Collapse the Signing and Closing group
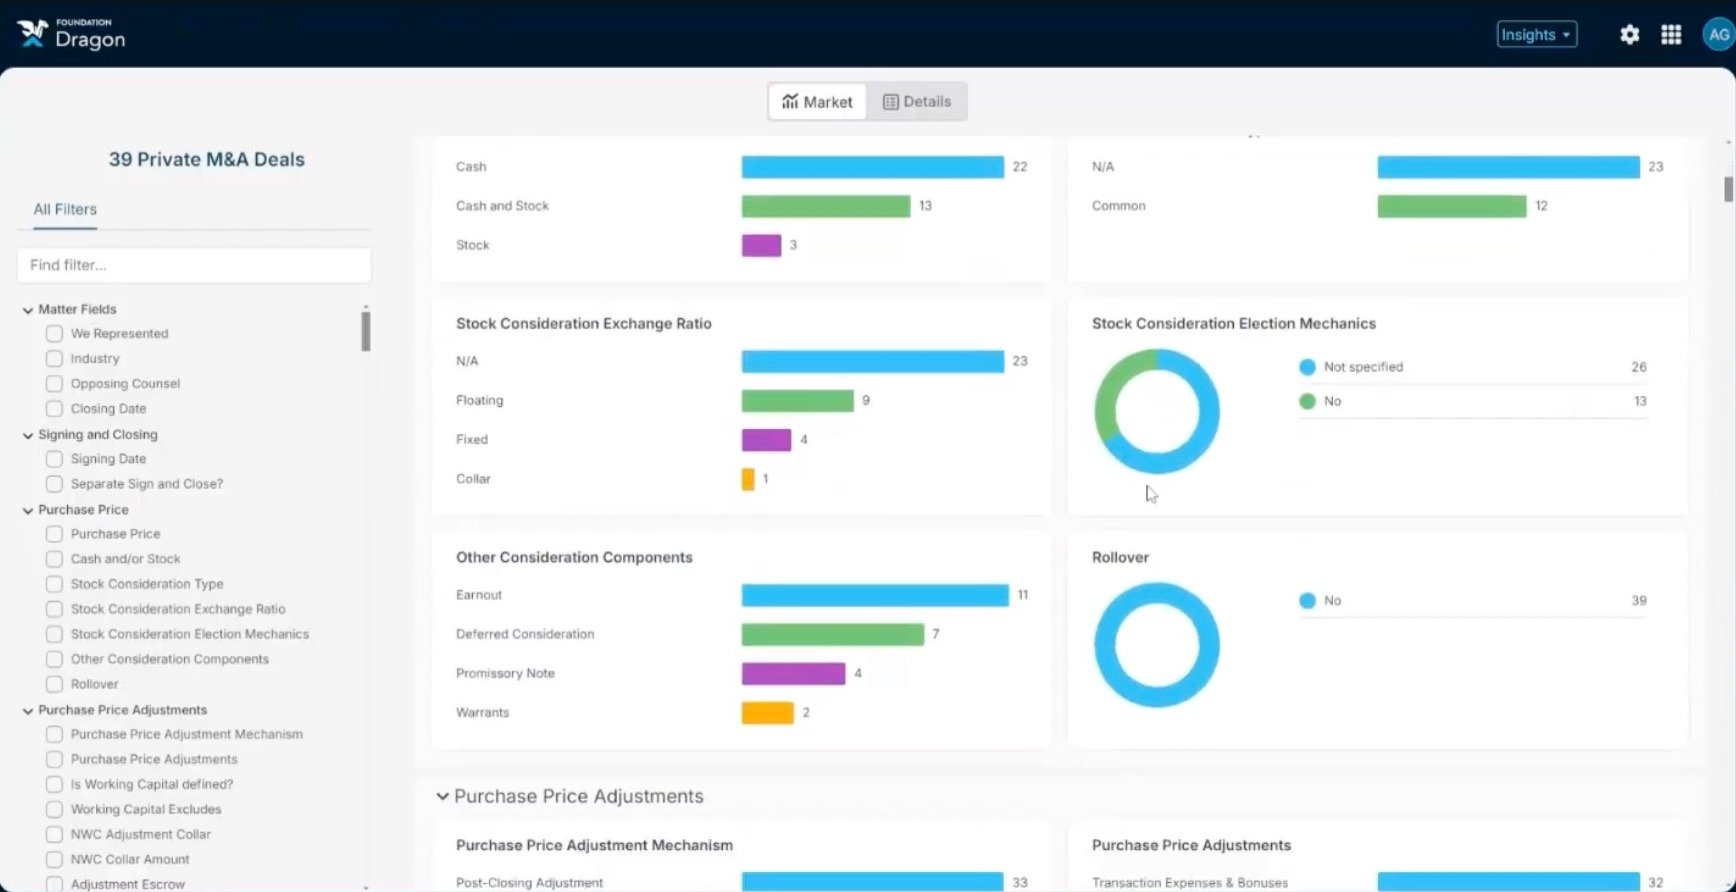 (x=28, y=435)
